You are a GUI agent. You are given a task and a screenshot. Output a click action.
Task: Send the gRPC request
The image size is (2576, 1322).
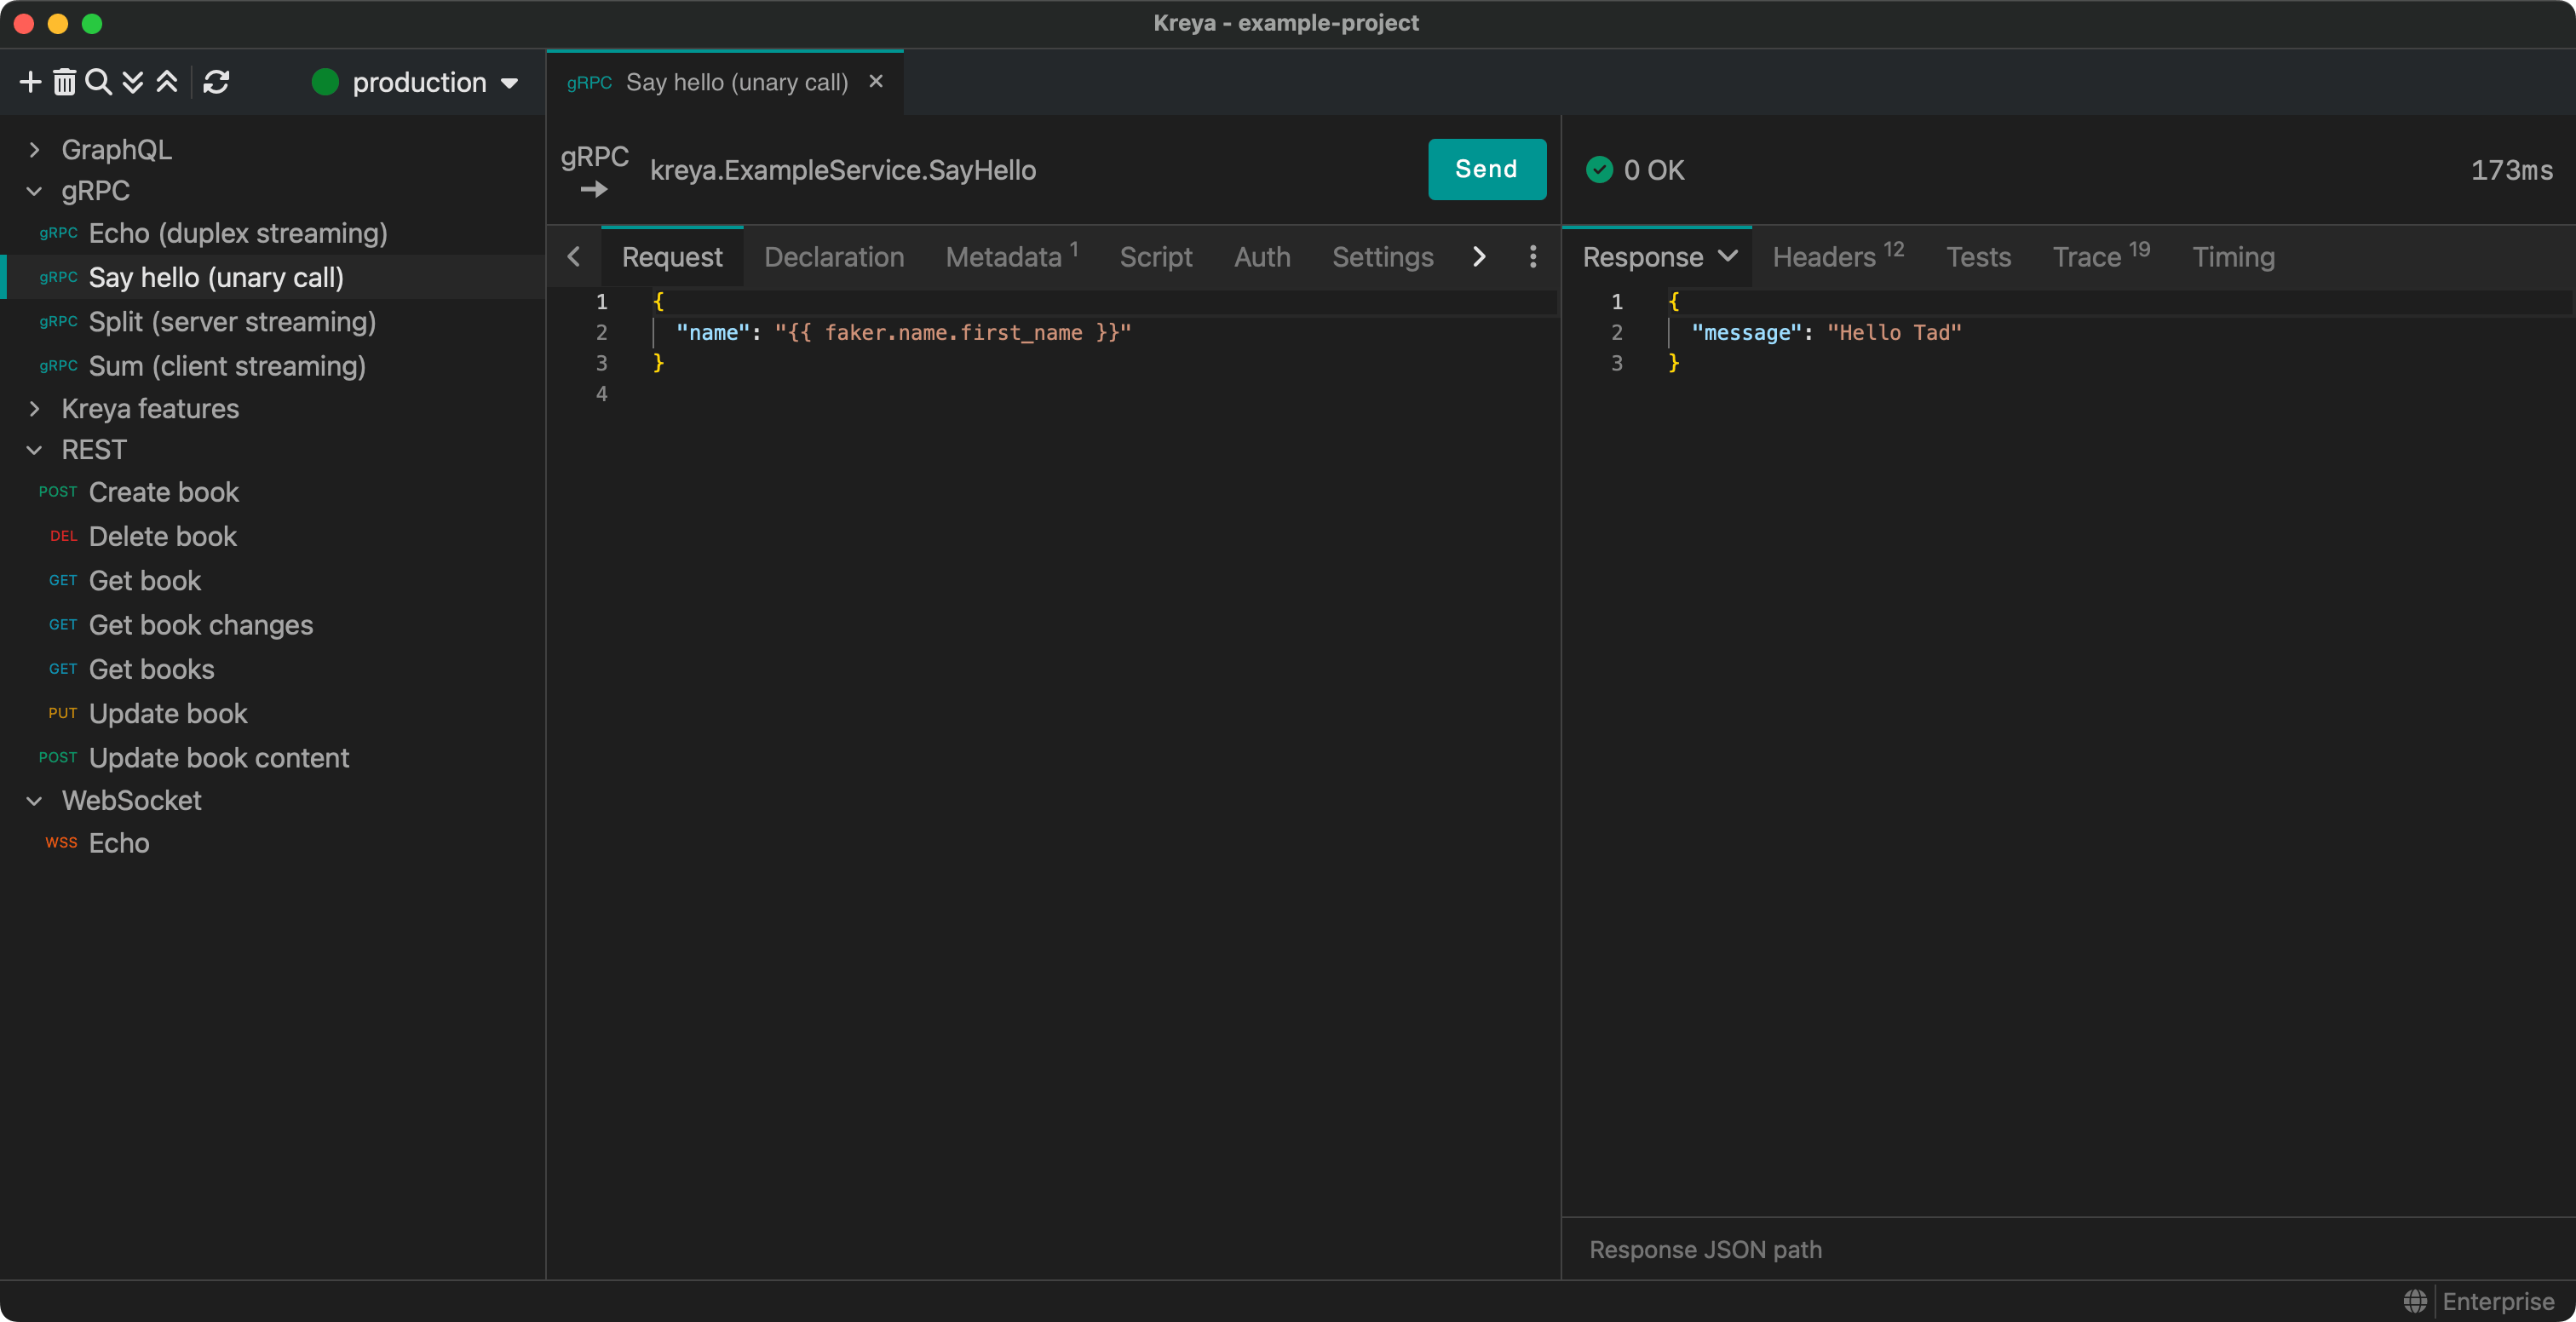1486,169
